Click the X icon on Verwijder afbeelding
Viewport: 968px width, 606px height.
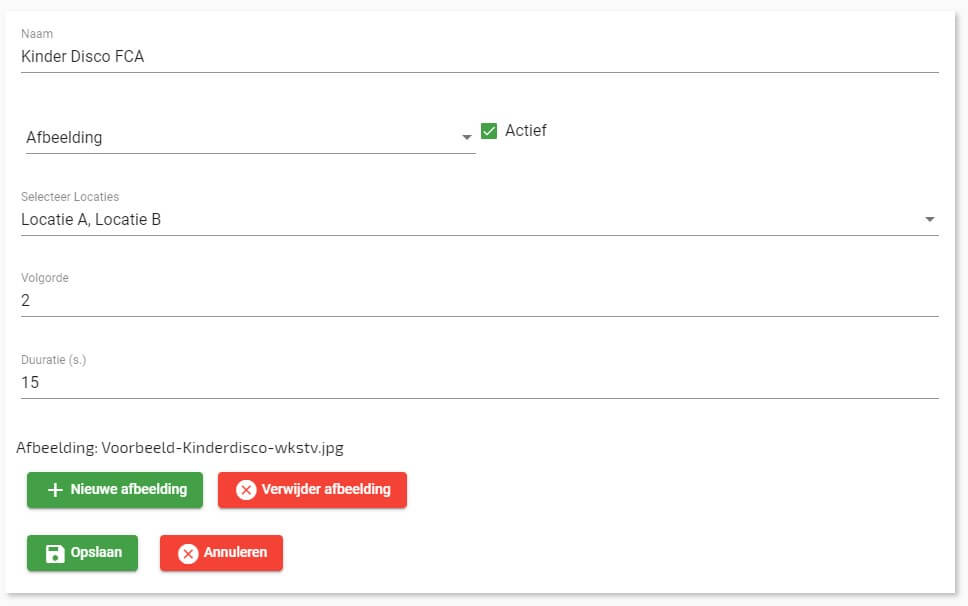(x=246, y=490)
